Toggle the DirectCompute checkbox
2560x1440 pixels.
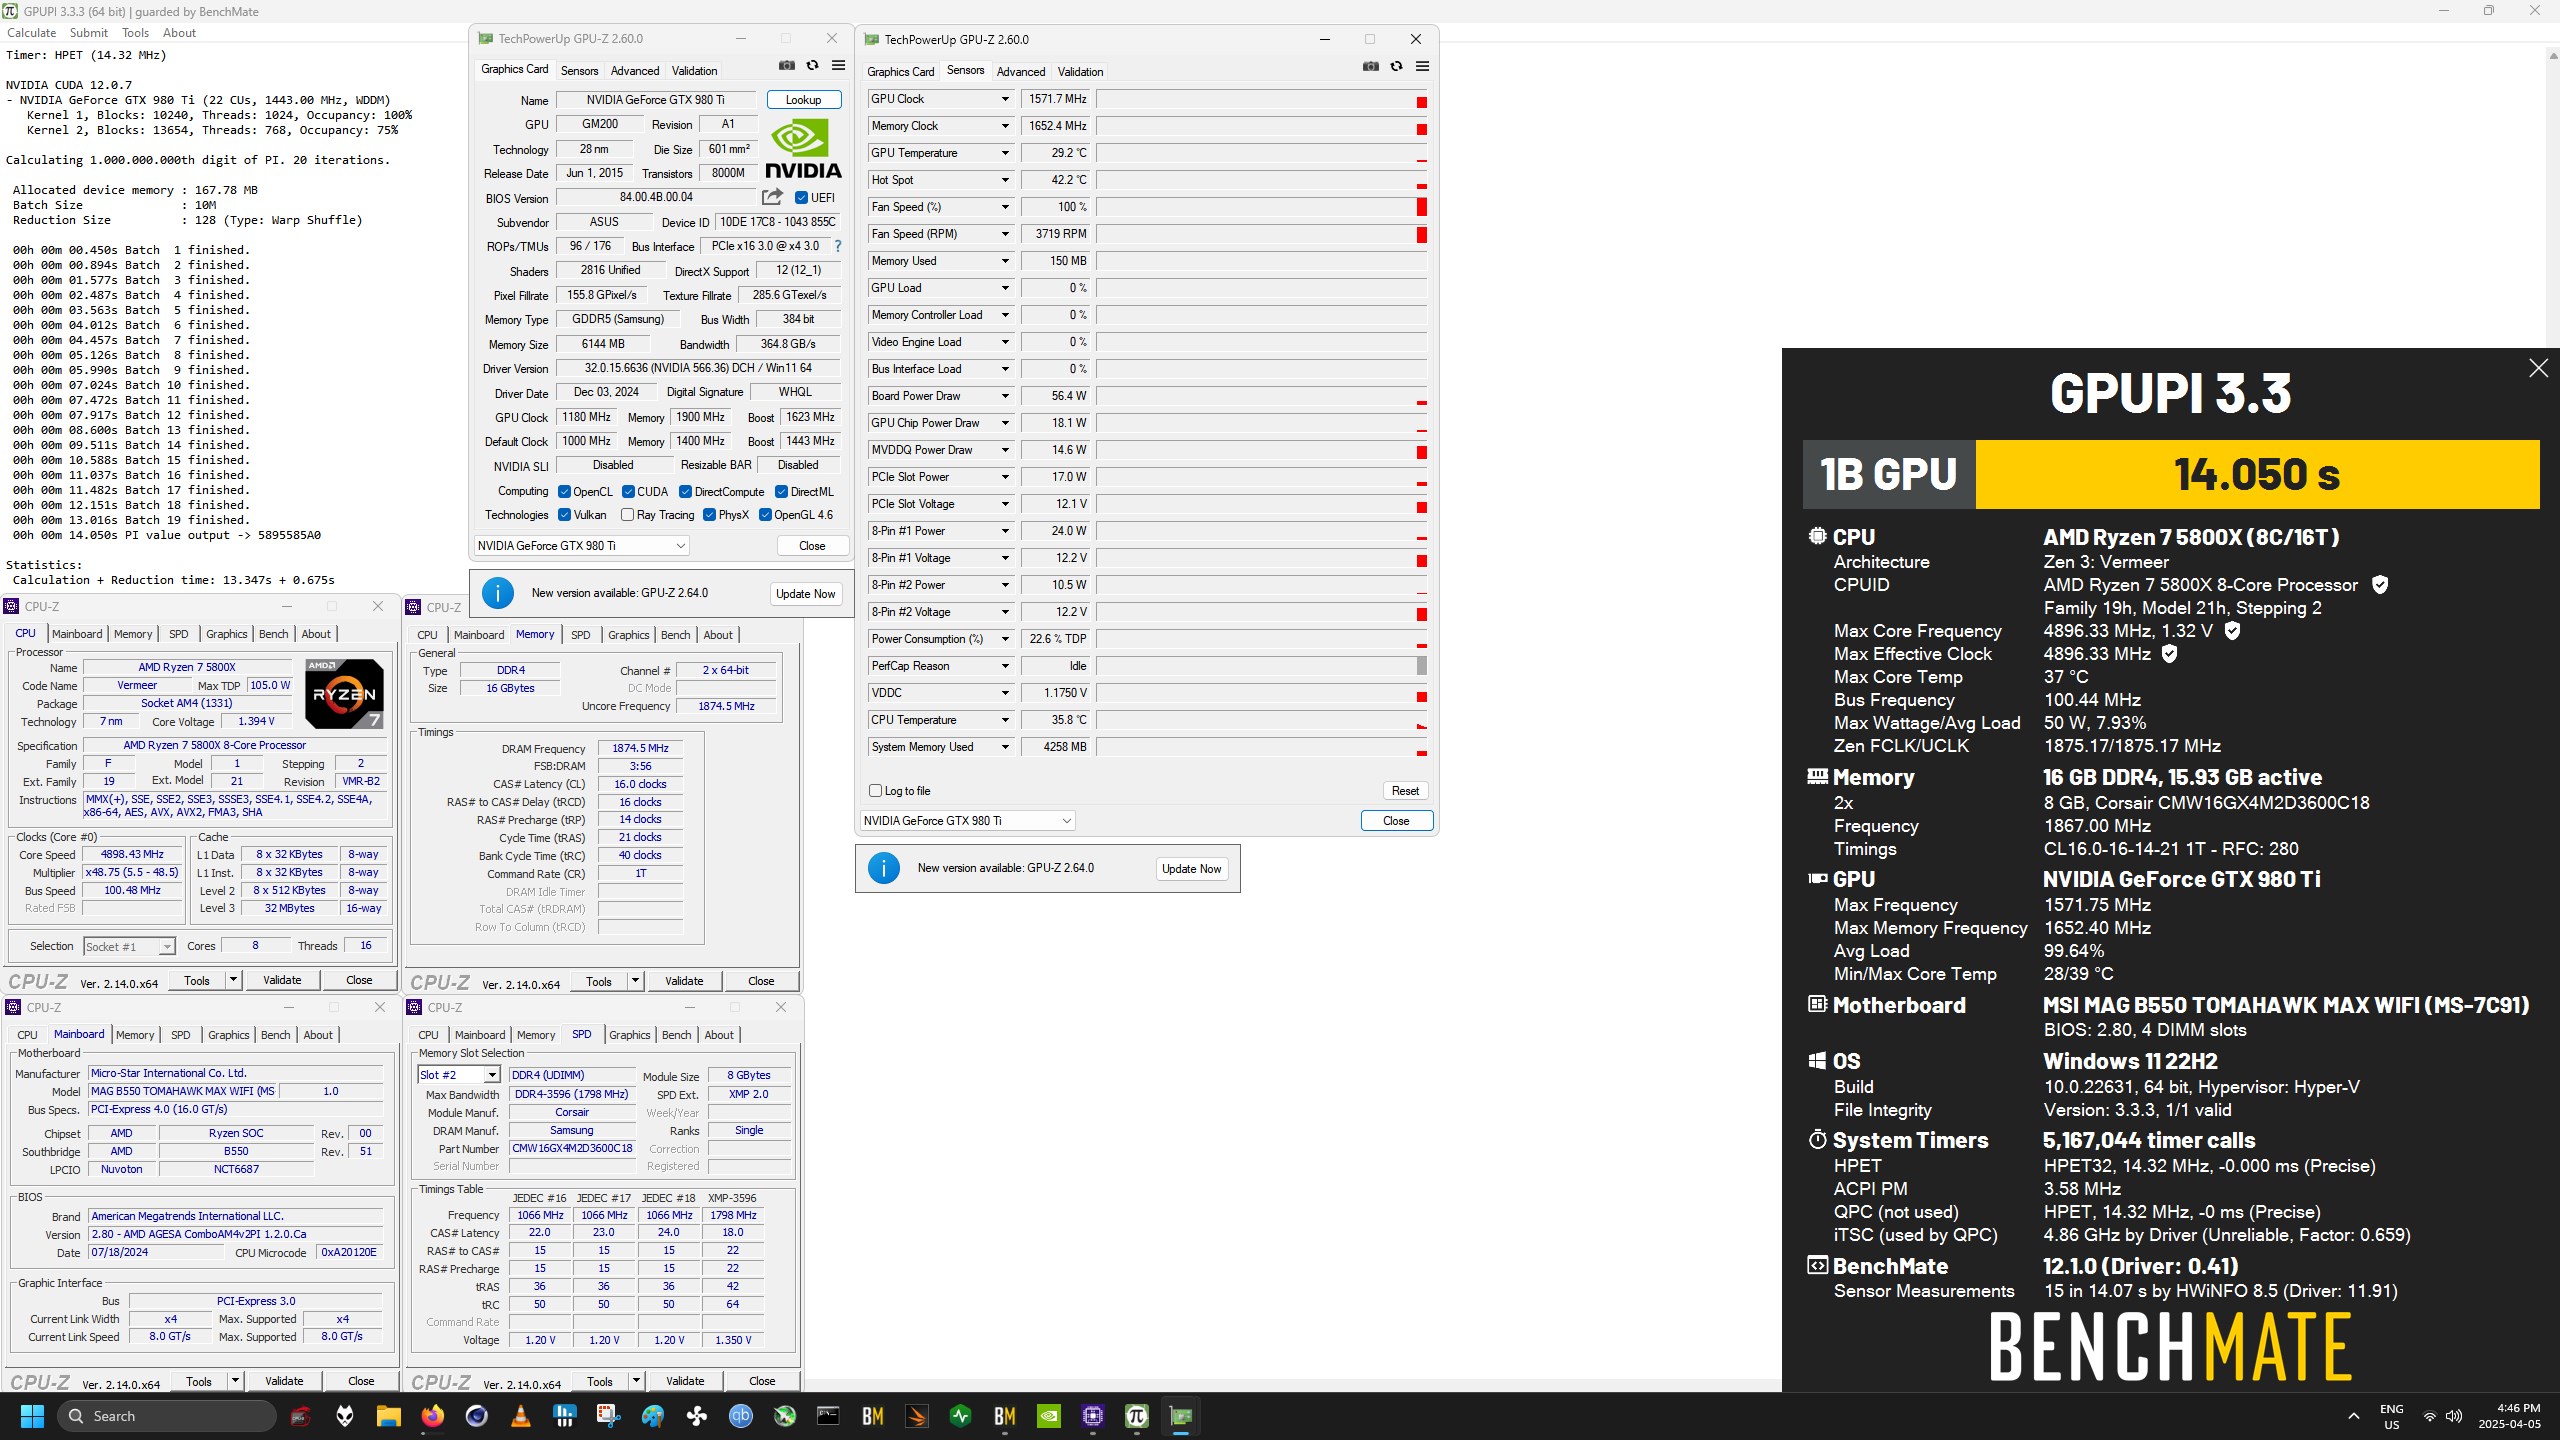click(x=685, y=492)
